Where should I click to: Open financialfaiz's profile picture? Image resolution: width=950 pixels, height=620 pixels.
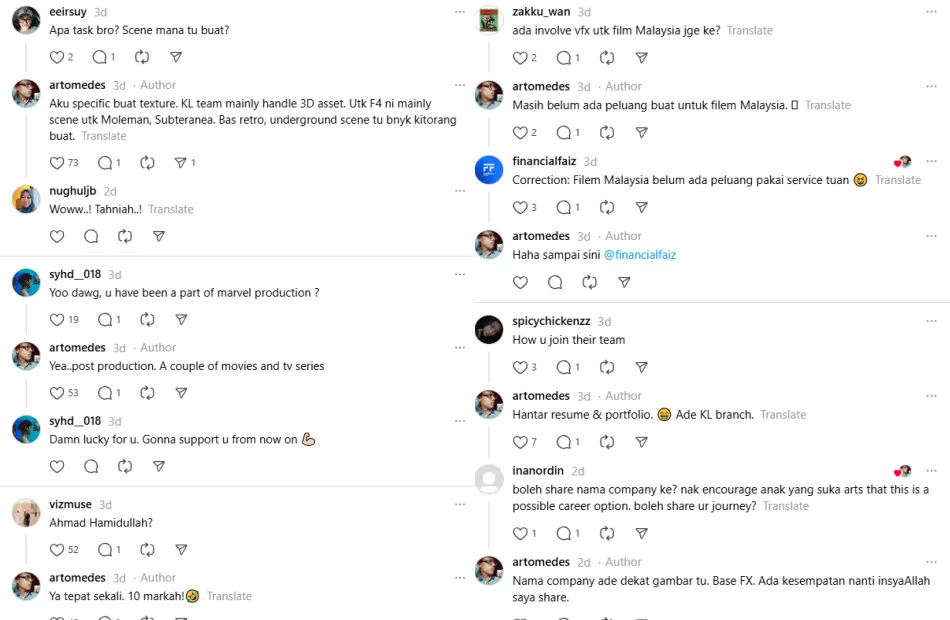point(489,170)
